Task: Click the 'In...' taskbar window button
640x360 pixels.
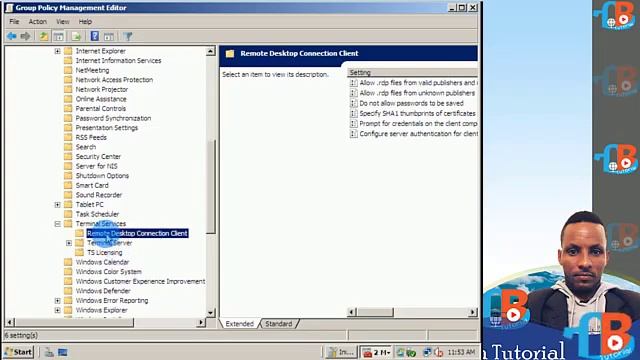Action: pyautogui.click(x=341, y=352)
